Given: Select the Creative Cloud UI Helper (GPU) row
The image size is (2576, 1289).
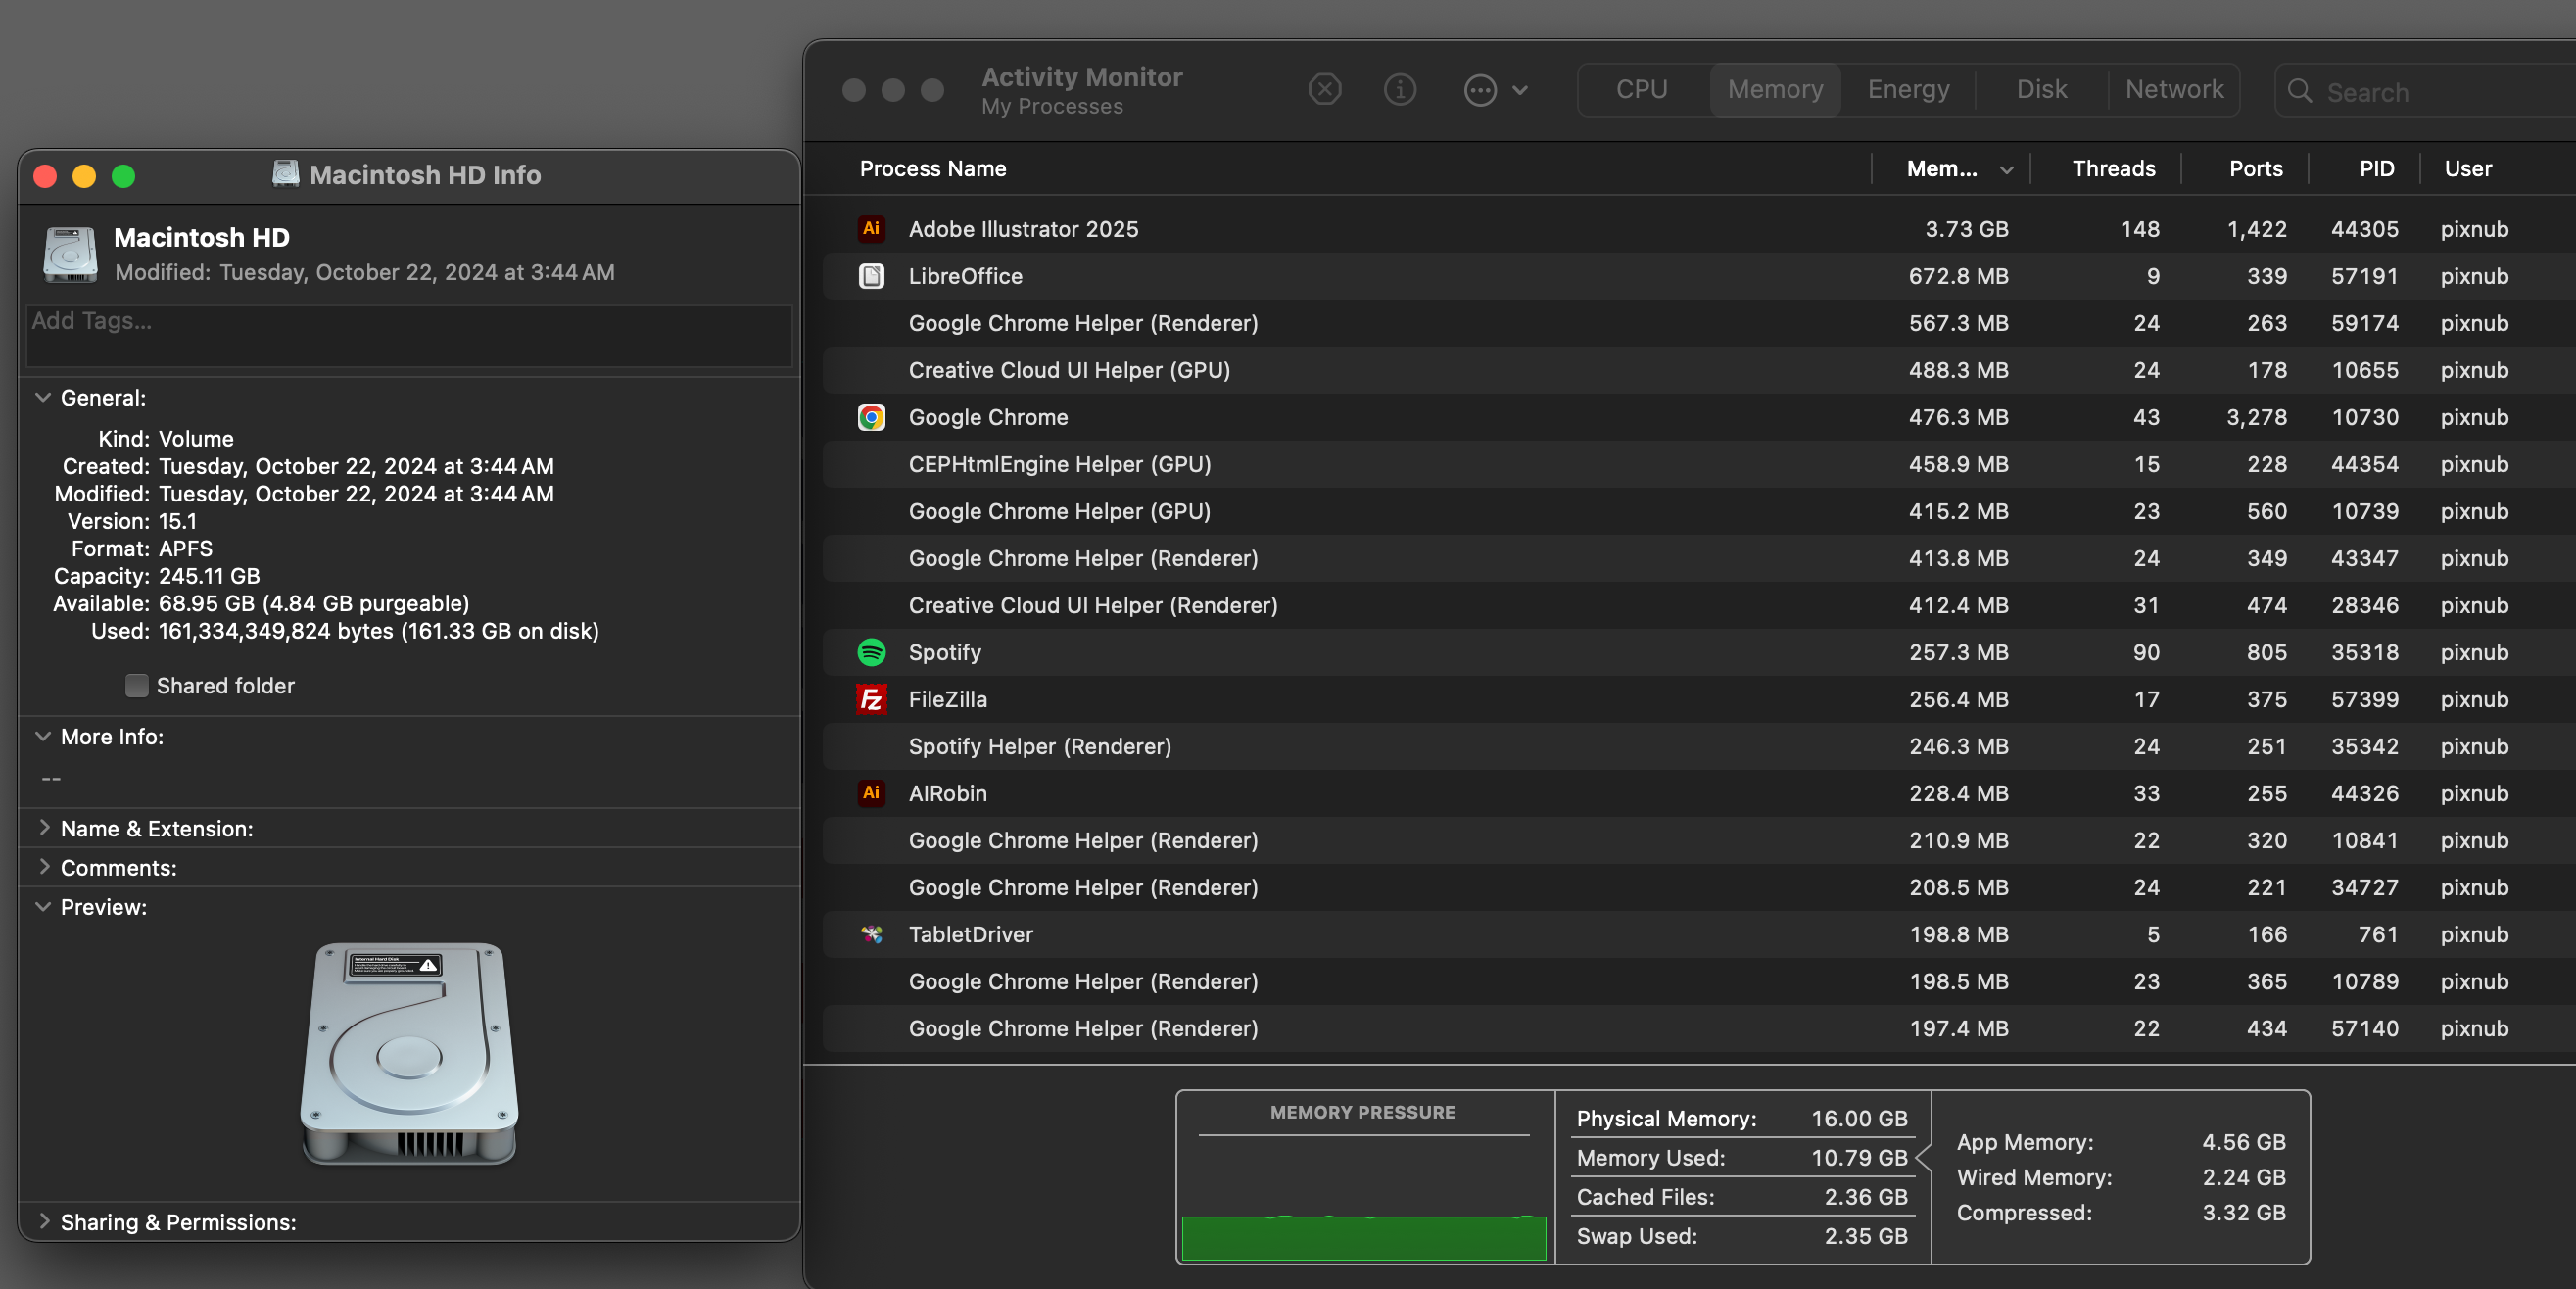Looking at the screenshot, I should tap(1699, 370).
